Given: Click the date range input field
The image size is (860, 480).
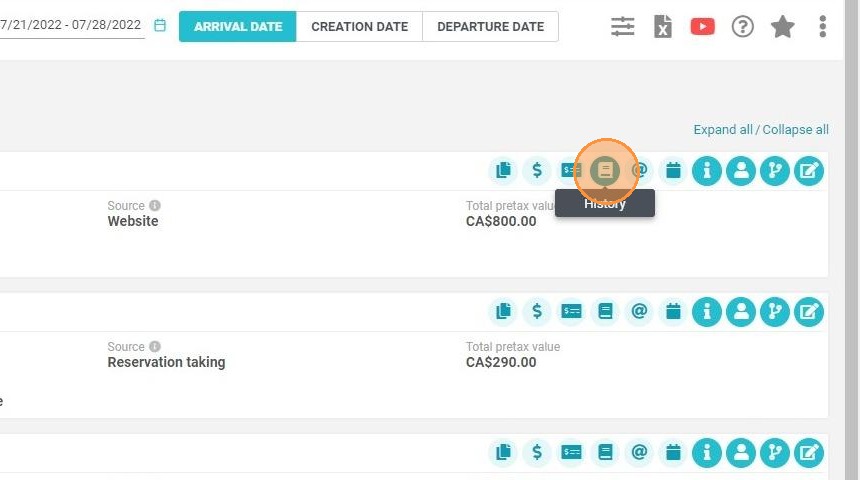Looking at the screenshot, I should point(72,25).
